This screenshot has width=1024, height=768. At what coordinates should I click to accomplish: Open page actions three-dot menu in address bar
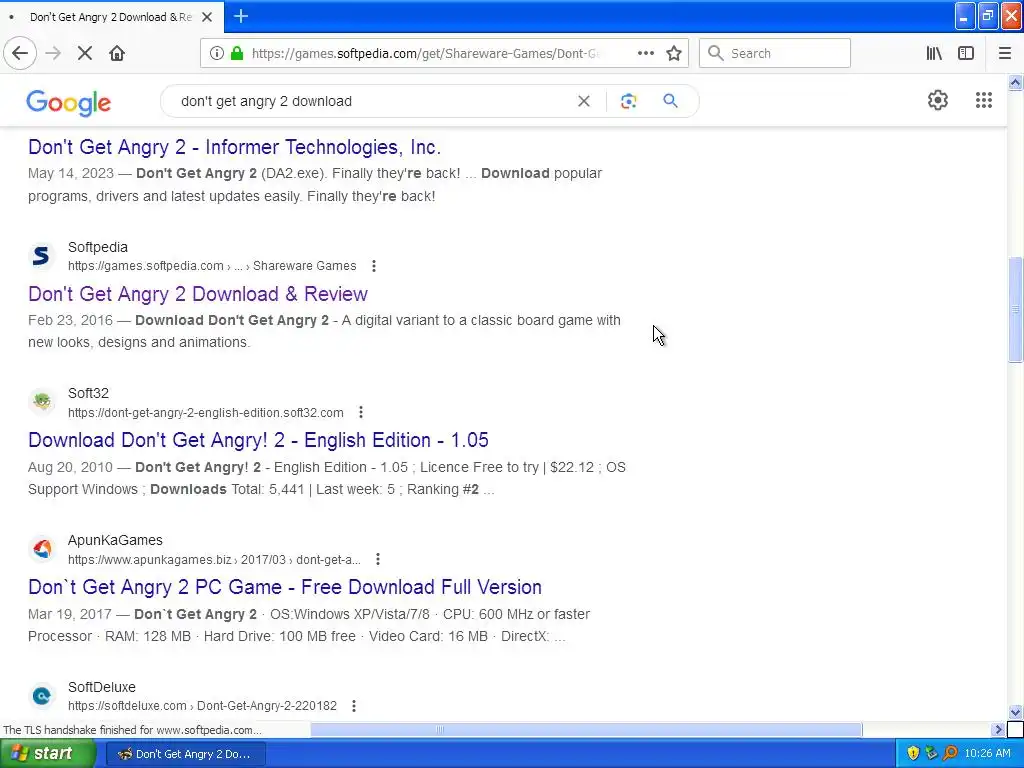[x=645, y=53]
